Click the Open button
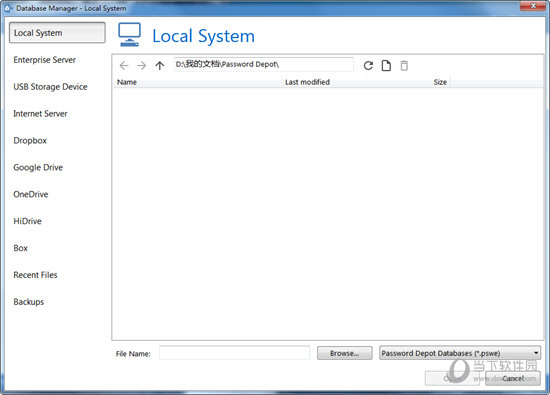Image resolution: width=550 pixels, height=395 pixels. coord(452,379)
